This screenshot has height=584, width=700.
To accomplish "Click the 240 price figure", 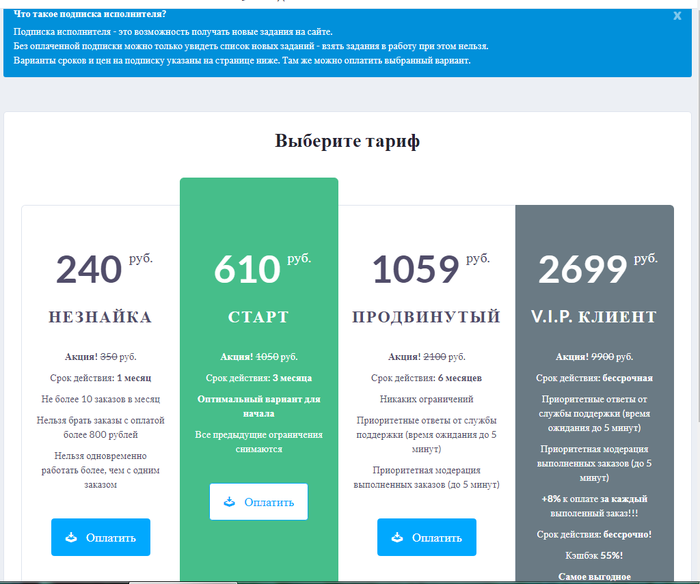I will click(89, 270).
